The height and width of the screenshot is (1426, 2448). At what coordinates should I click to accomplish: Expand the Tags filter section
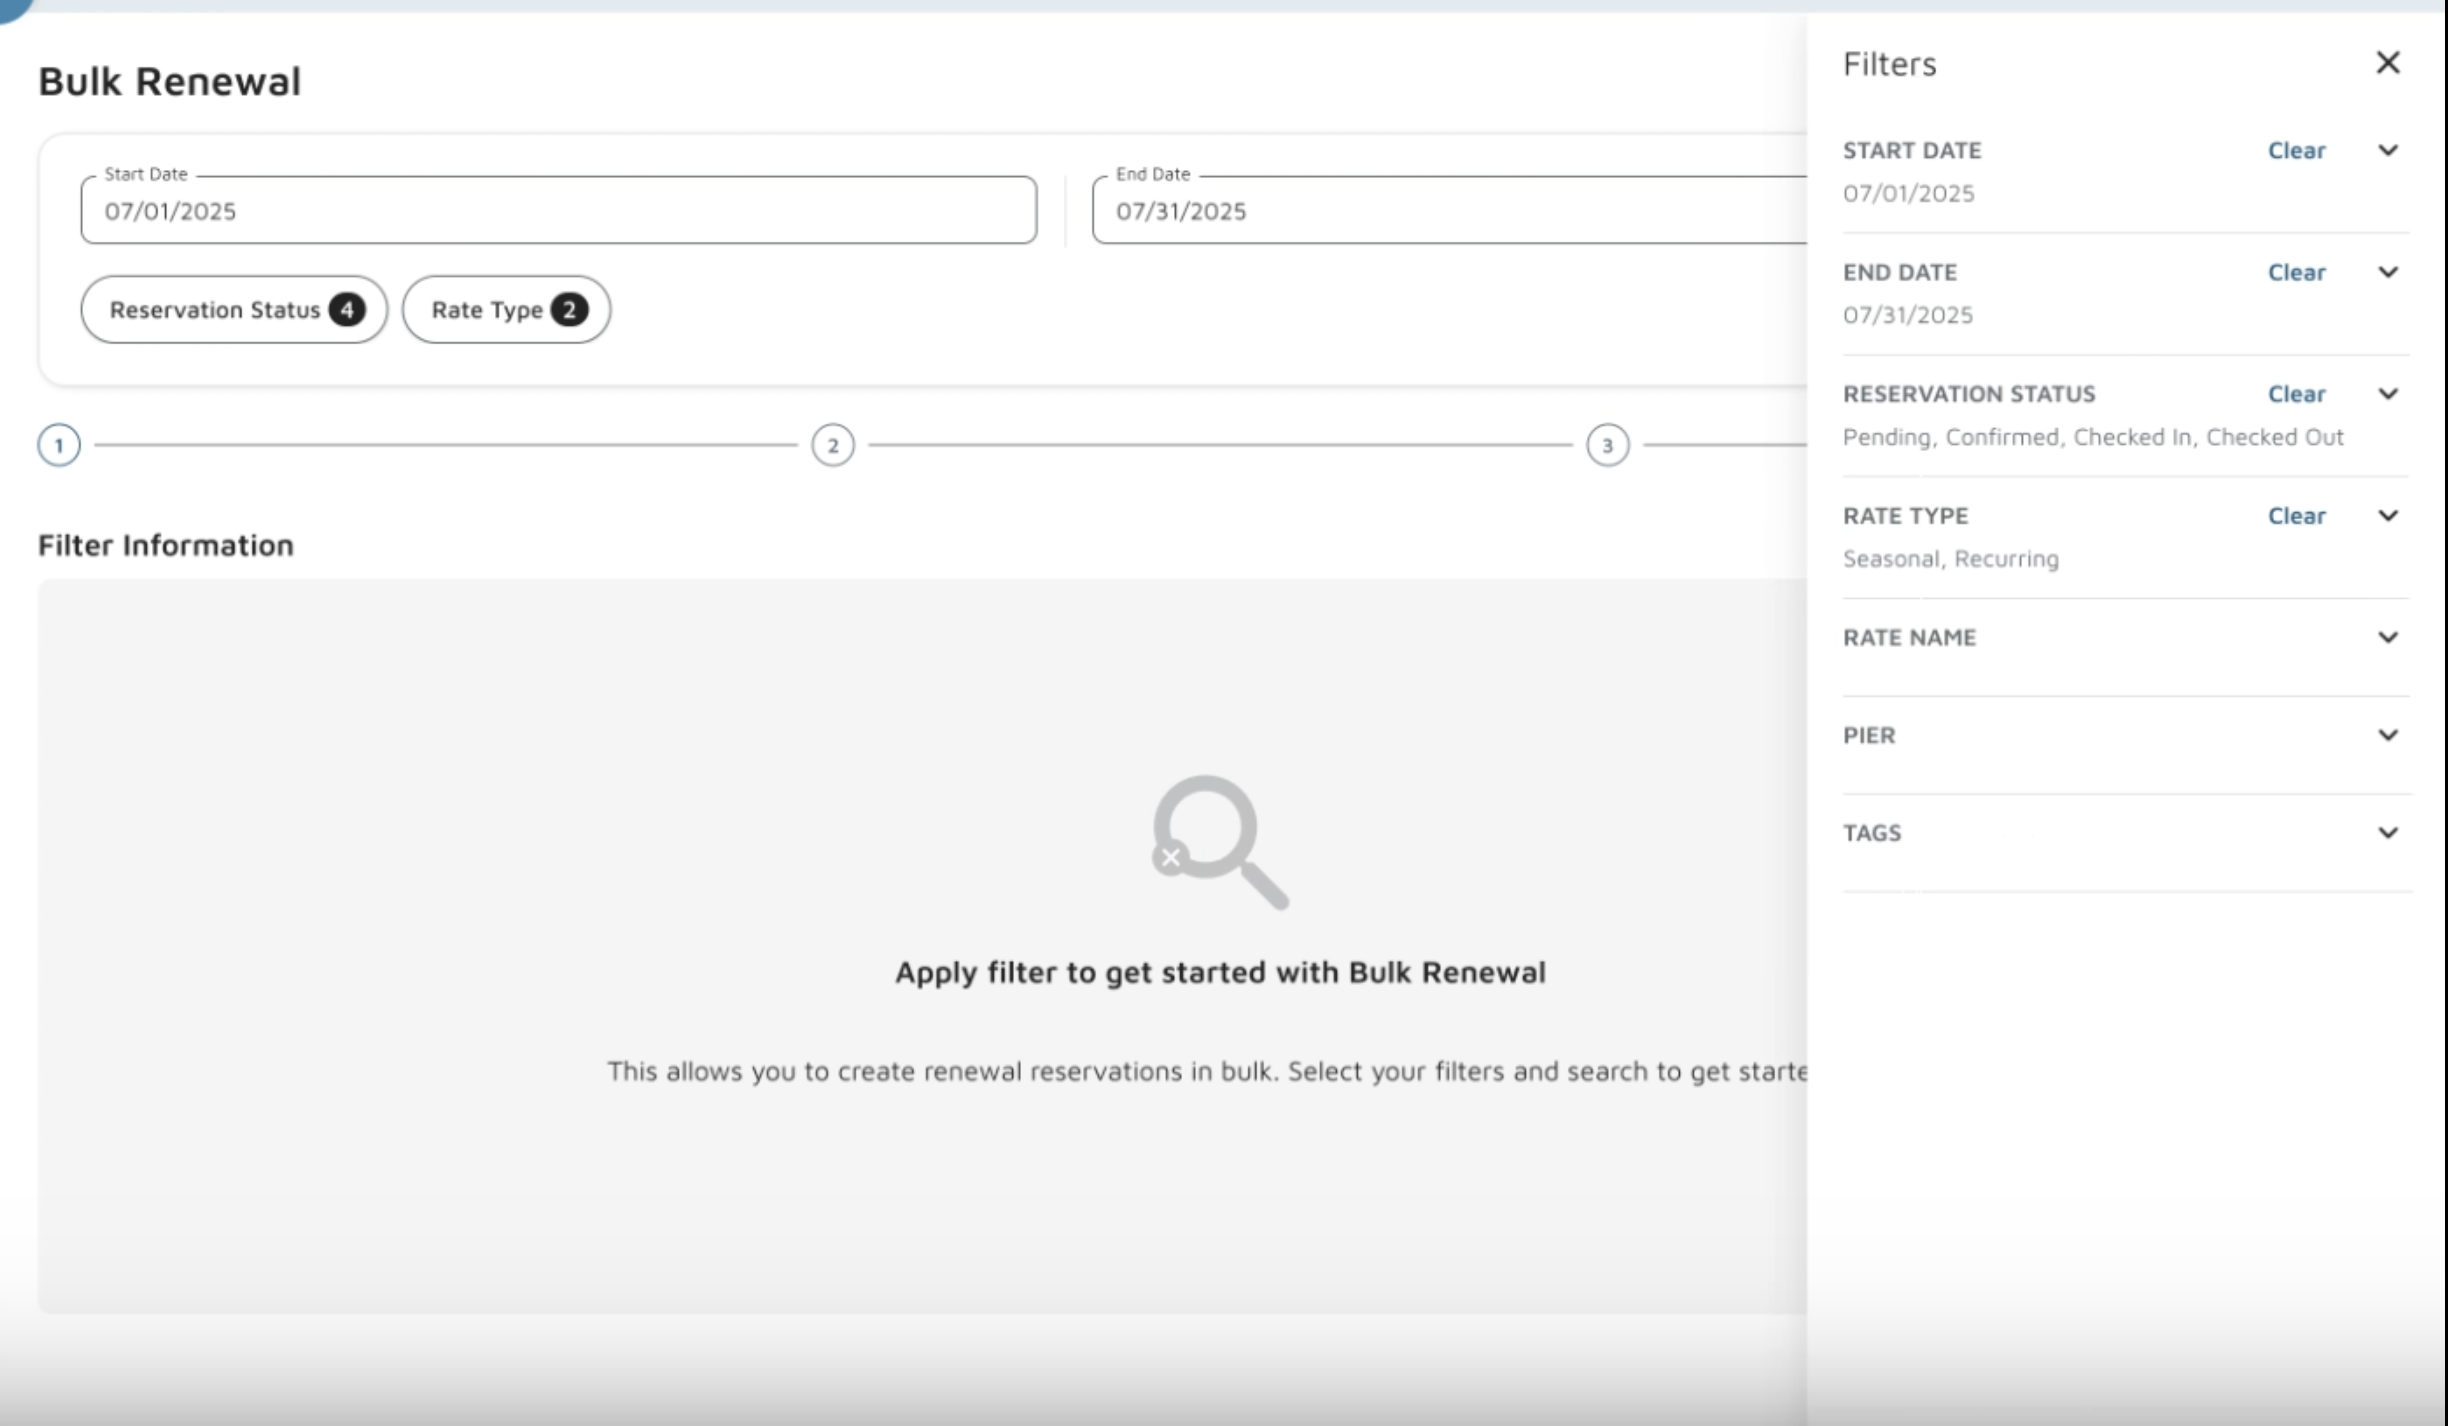(2387, 833)
